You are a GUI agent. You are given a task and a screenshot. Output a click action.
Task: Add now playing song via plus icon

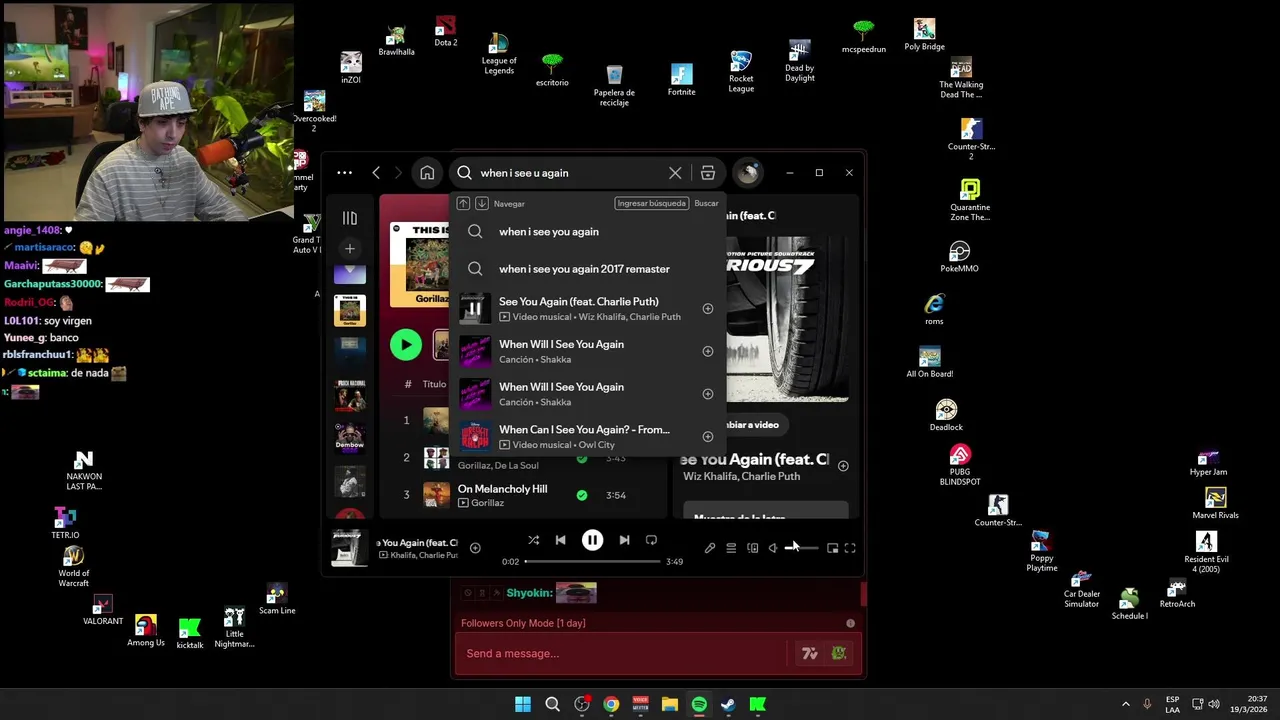click(x=475, y=548)
